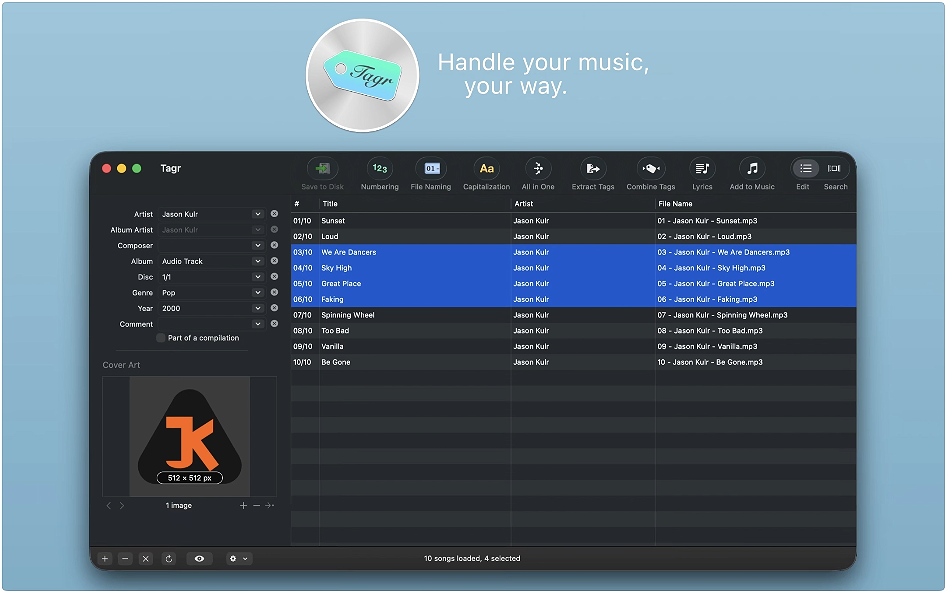The width and height of the screenshot is (948, 595).
Task: Expand the Comment dropdown
Action: tap(258, 324)
